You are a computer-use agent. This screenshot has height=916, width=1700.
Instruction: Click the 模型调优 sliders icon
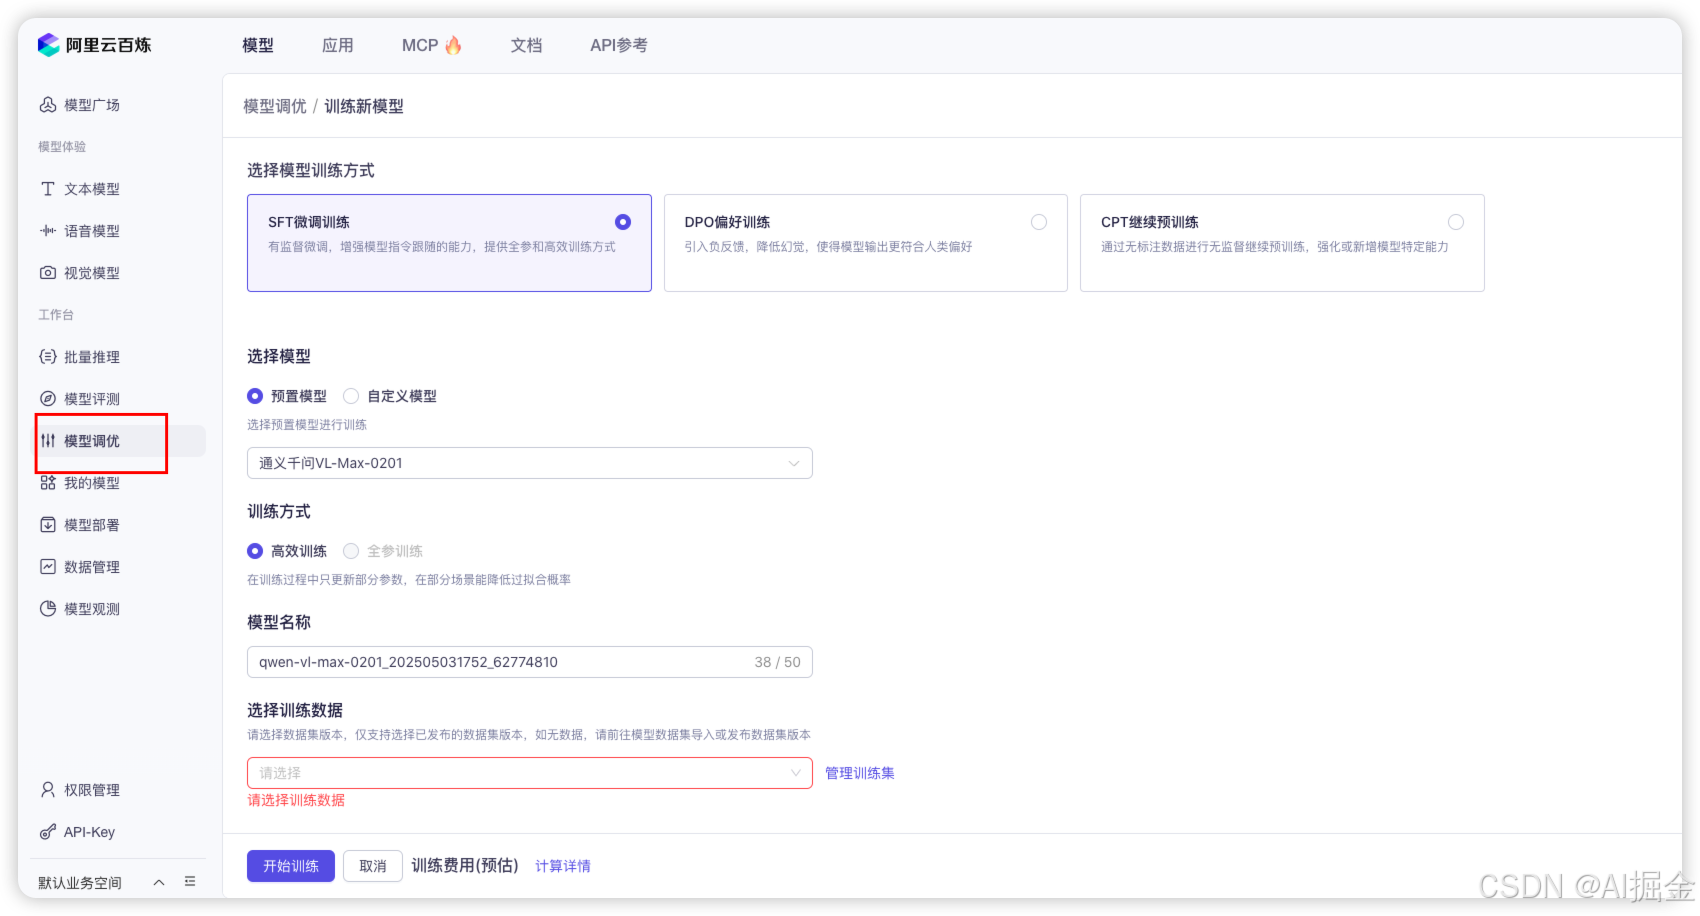click(48, 441)
